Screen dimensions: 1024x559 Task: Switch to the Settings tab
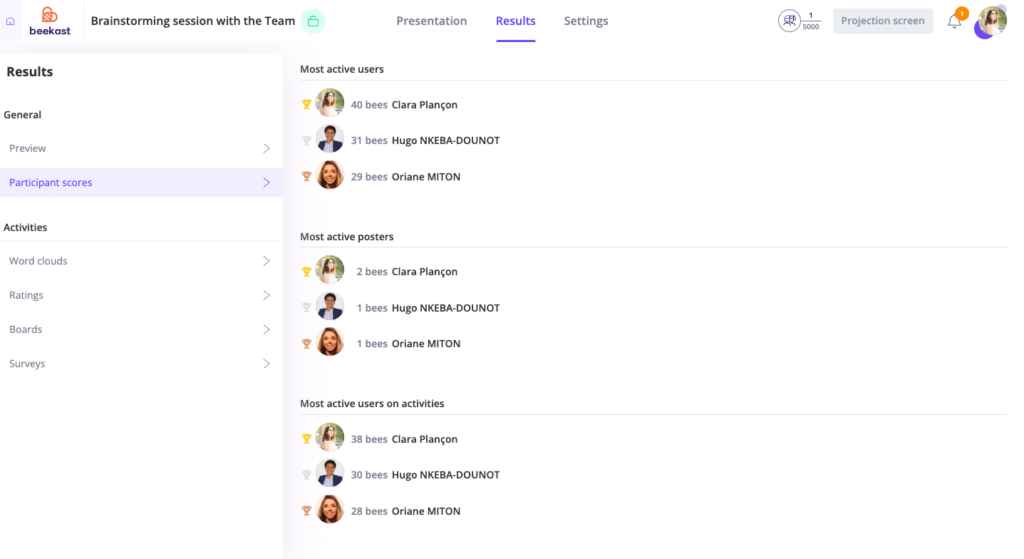(585, 21)
